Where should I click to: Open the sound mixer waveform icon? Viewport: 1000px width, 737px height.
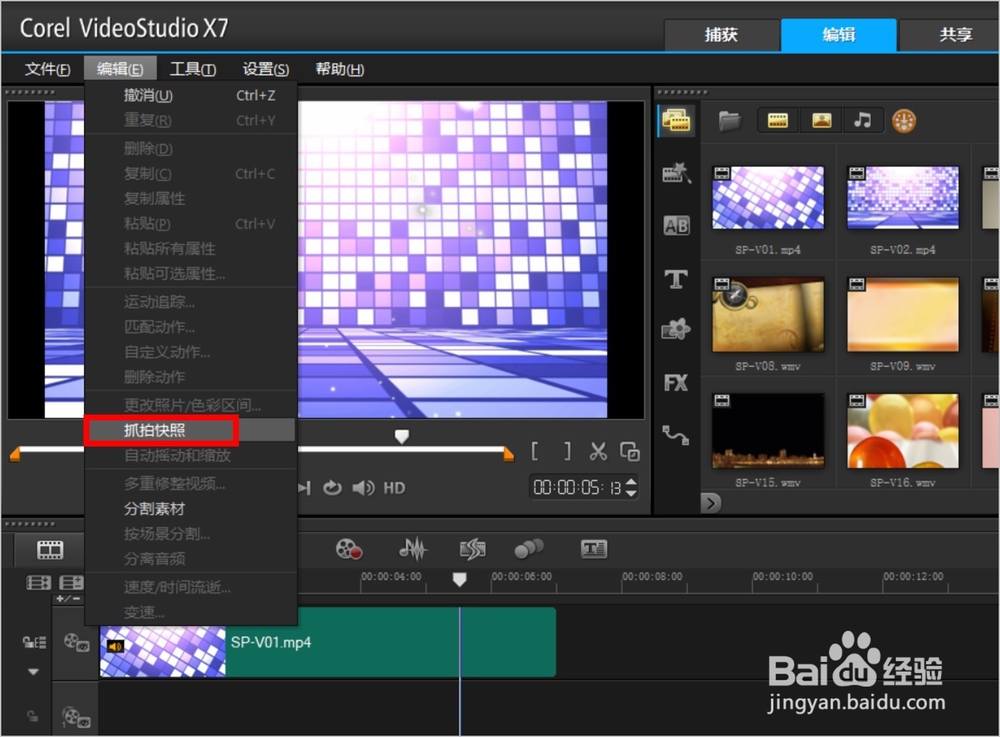pyautogui.click(x=413, y=549)
